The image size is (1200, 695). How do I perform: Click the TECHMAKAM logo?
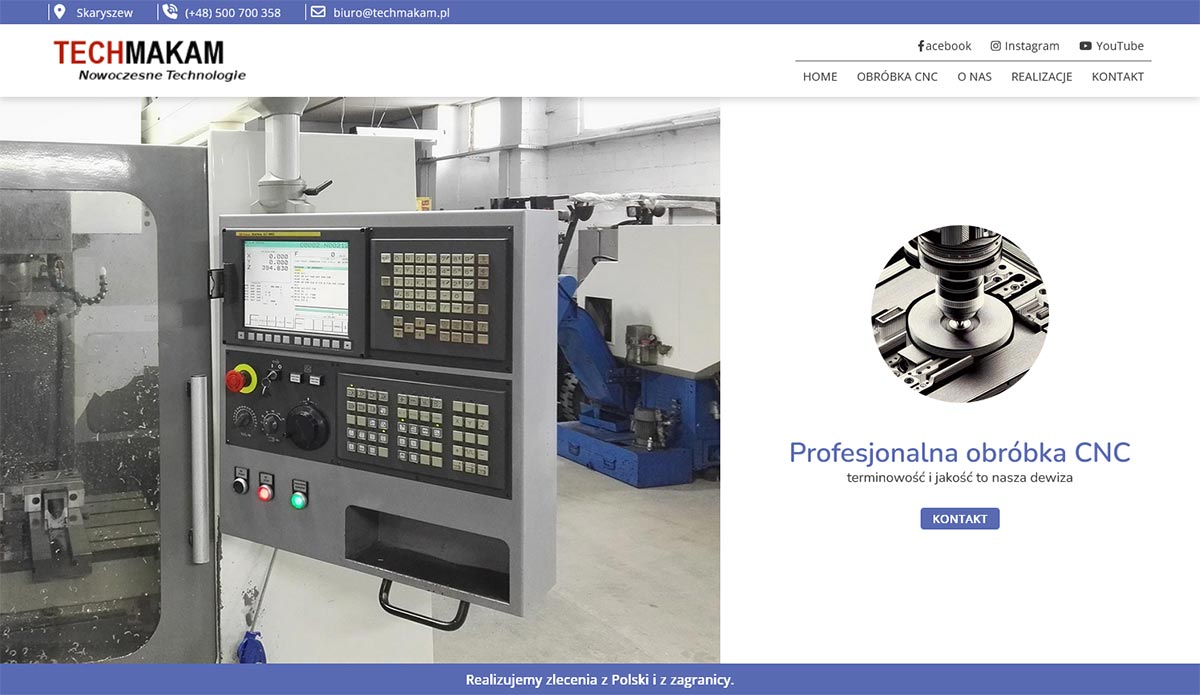tap(150, 60)
